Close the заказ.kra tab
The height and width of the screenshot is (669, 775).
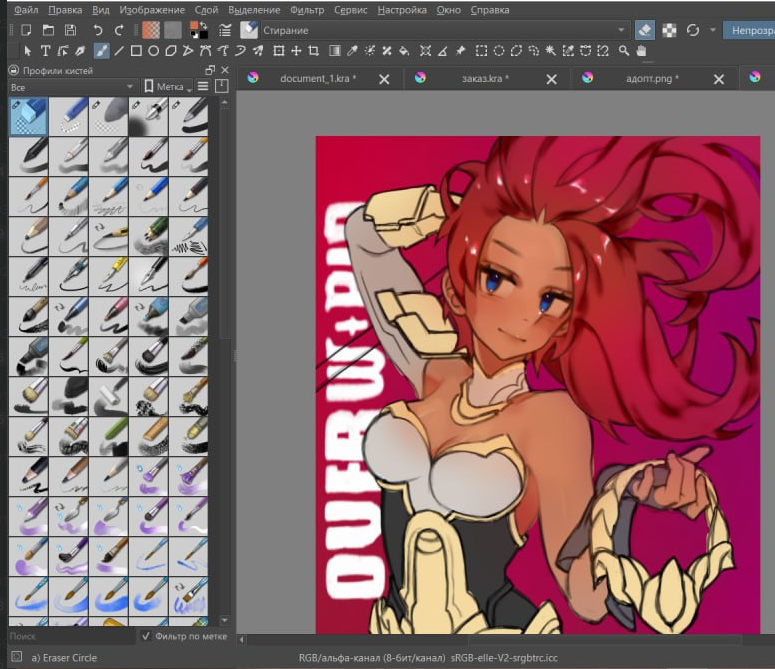click(552, 79)
